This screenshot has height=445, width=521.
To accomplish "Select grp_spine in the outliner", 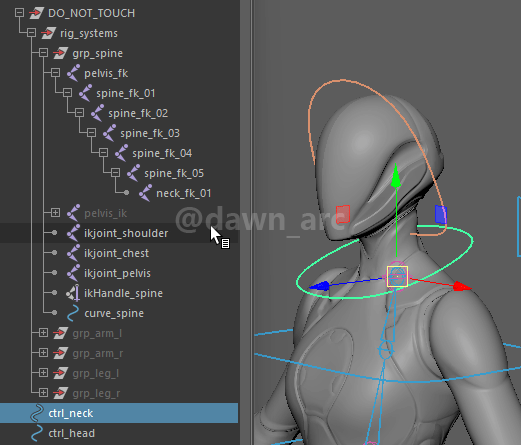I will [98, 53].
